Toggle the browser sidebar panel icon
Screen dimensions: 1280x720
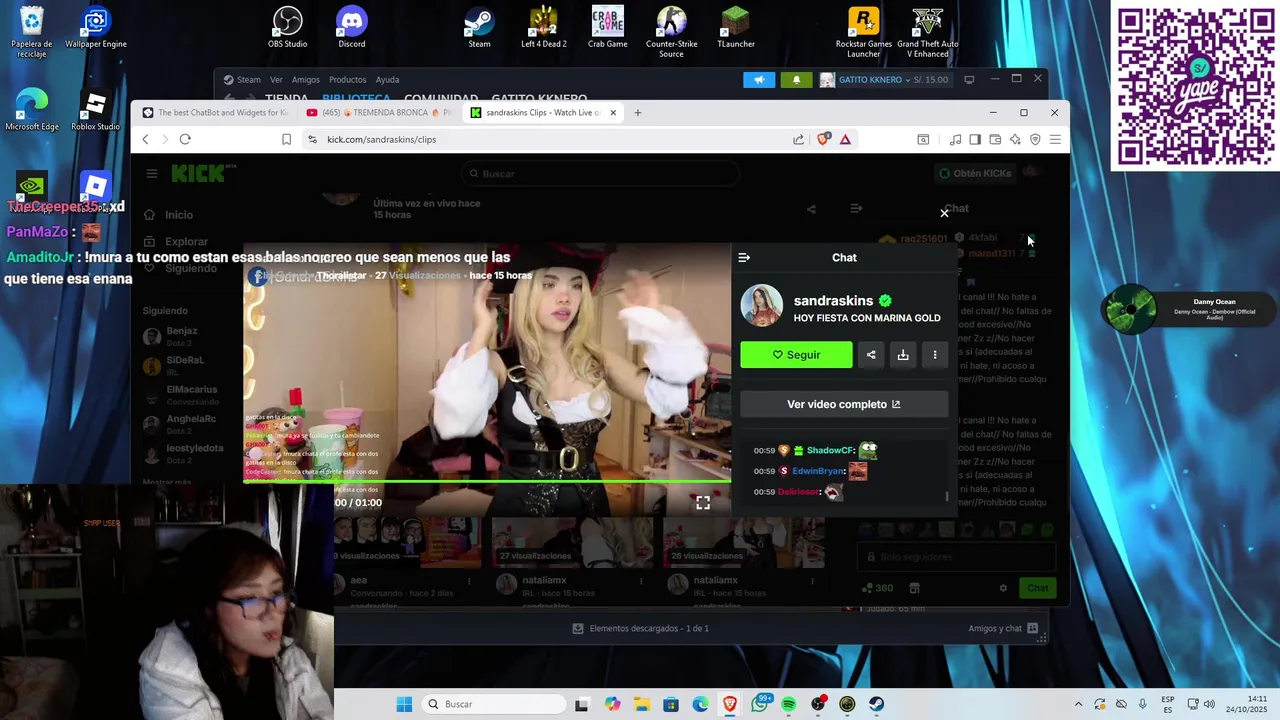(975, 140)
